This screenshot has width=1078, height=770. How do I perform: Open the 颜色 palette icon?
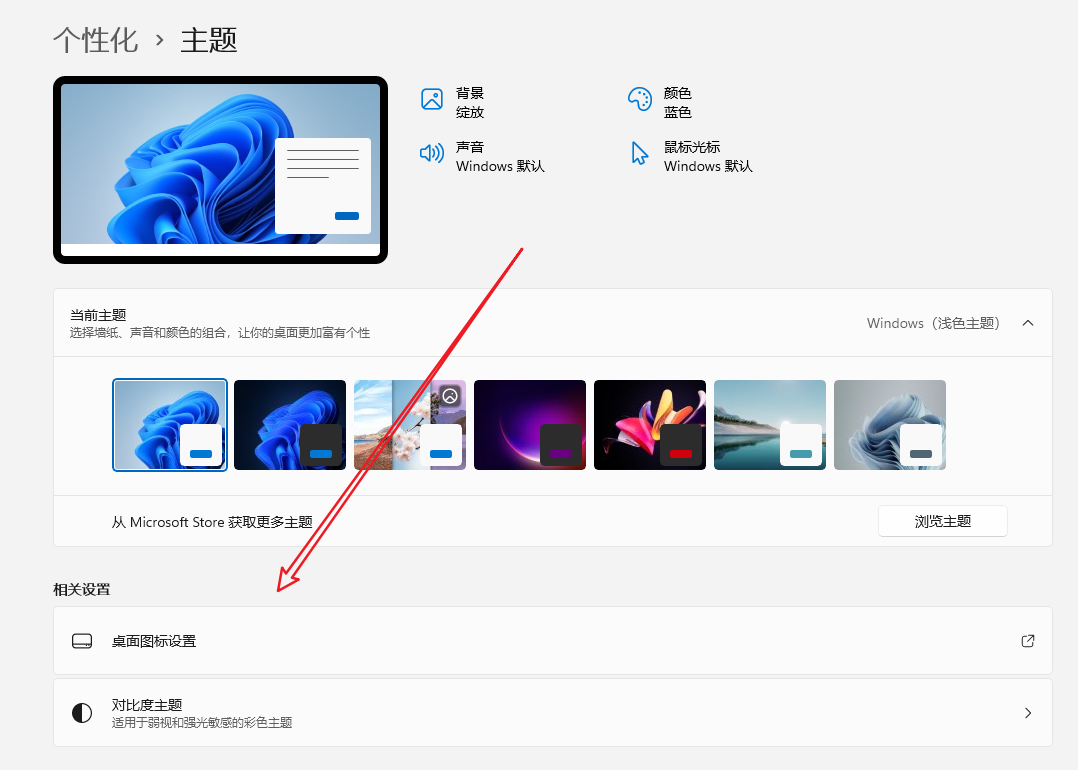639,99
